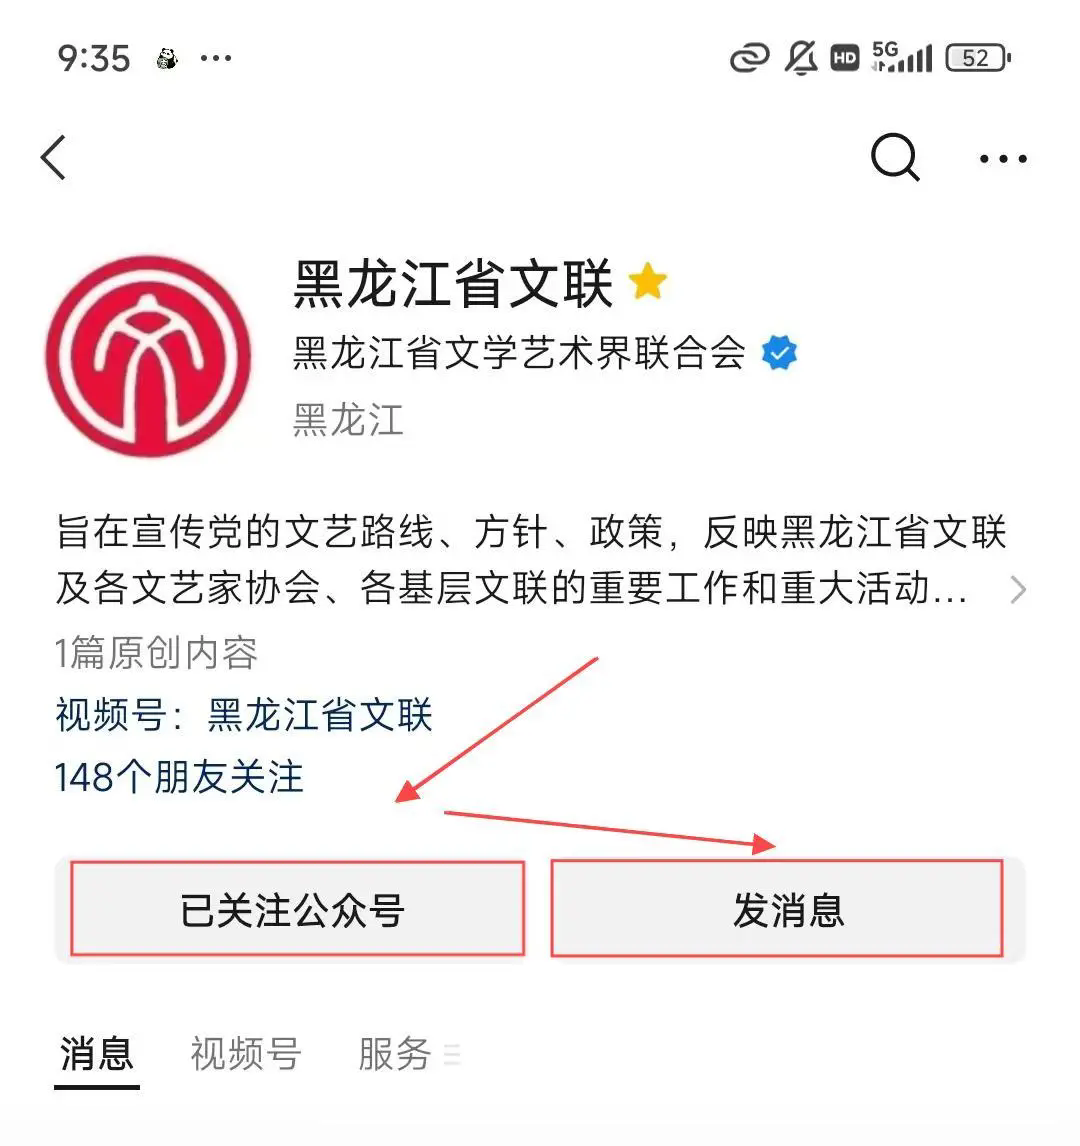Screen dimensions: 1080x1146
Task: Tap the 1篇原创内容 text
Action: coord(156,653)
